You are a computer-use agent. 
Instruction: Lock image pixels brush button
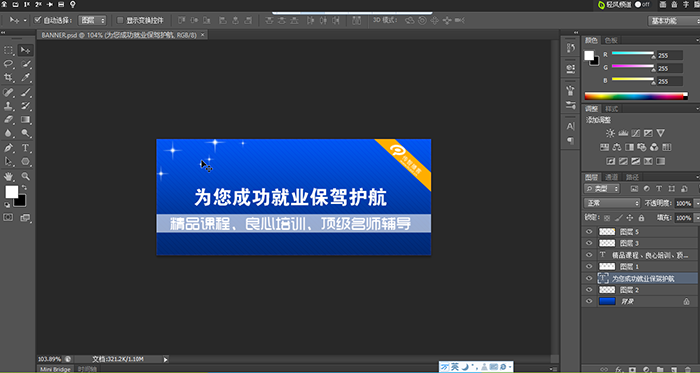pos(618,218)
